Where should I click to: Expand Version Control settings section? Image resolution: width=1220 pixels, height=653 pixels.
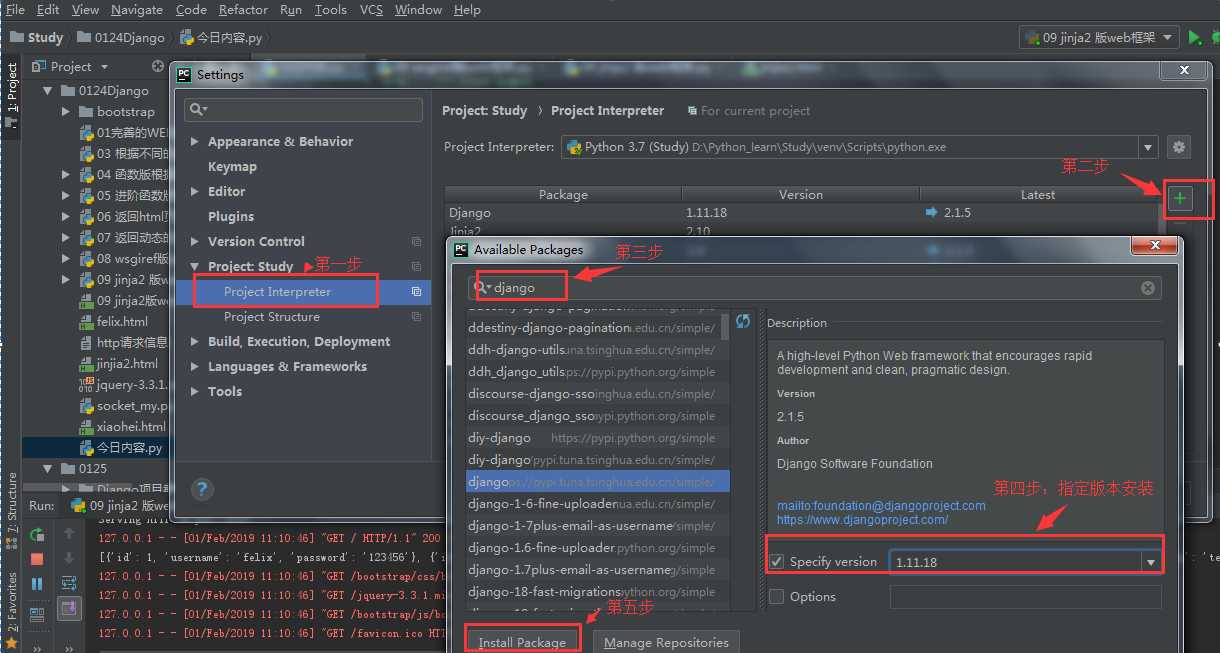click(195, 242)
